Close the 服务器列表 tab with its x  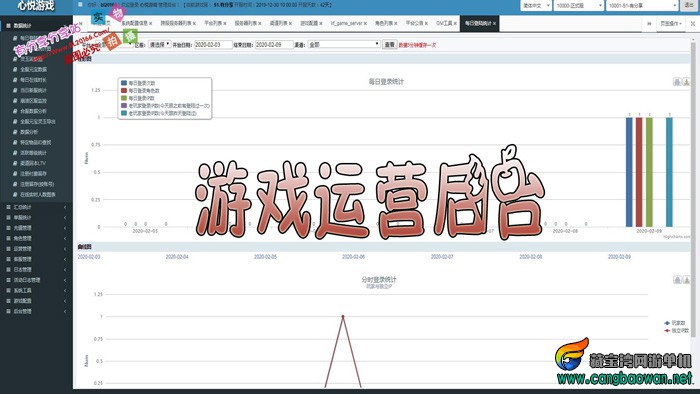[x=259, y=23]
